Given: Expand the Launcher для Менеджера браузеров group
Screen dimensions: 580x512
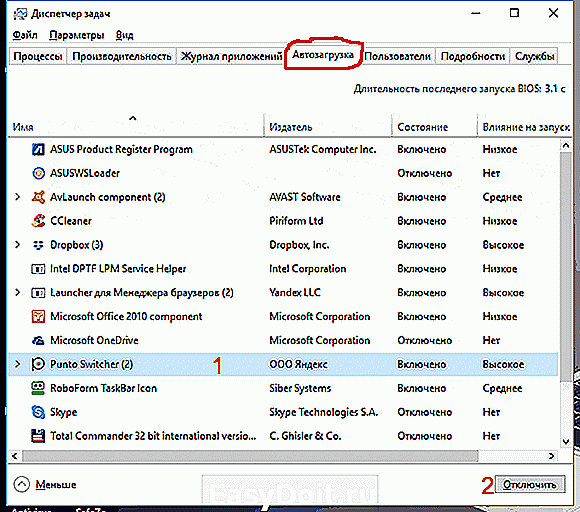Looking at the screenshot, I should 17,293.
